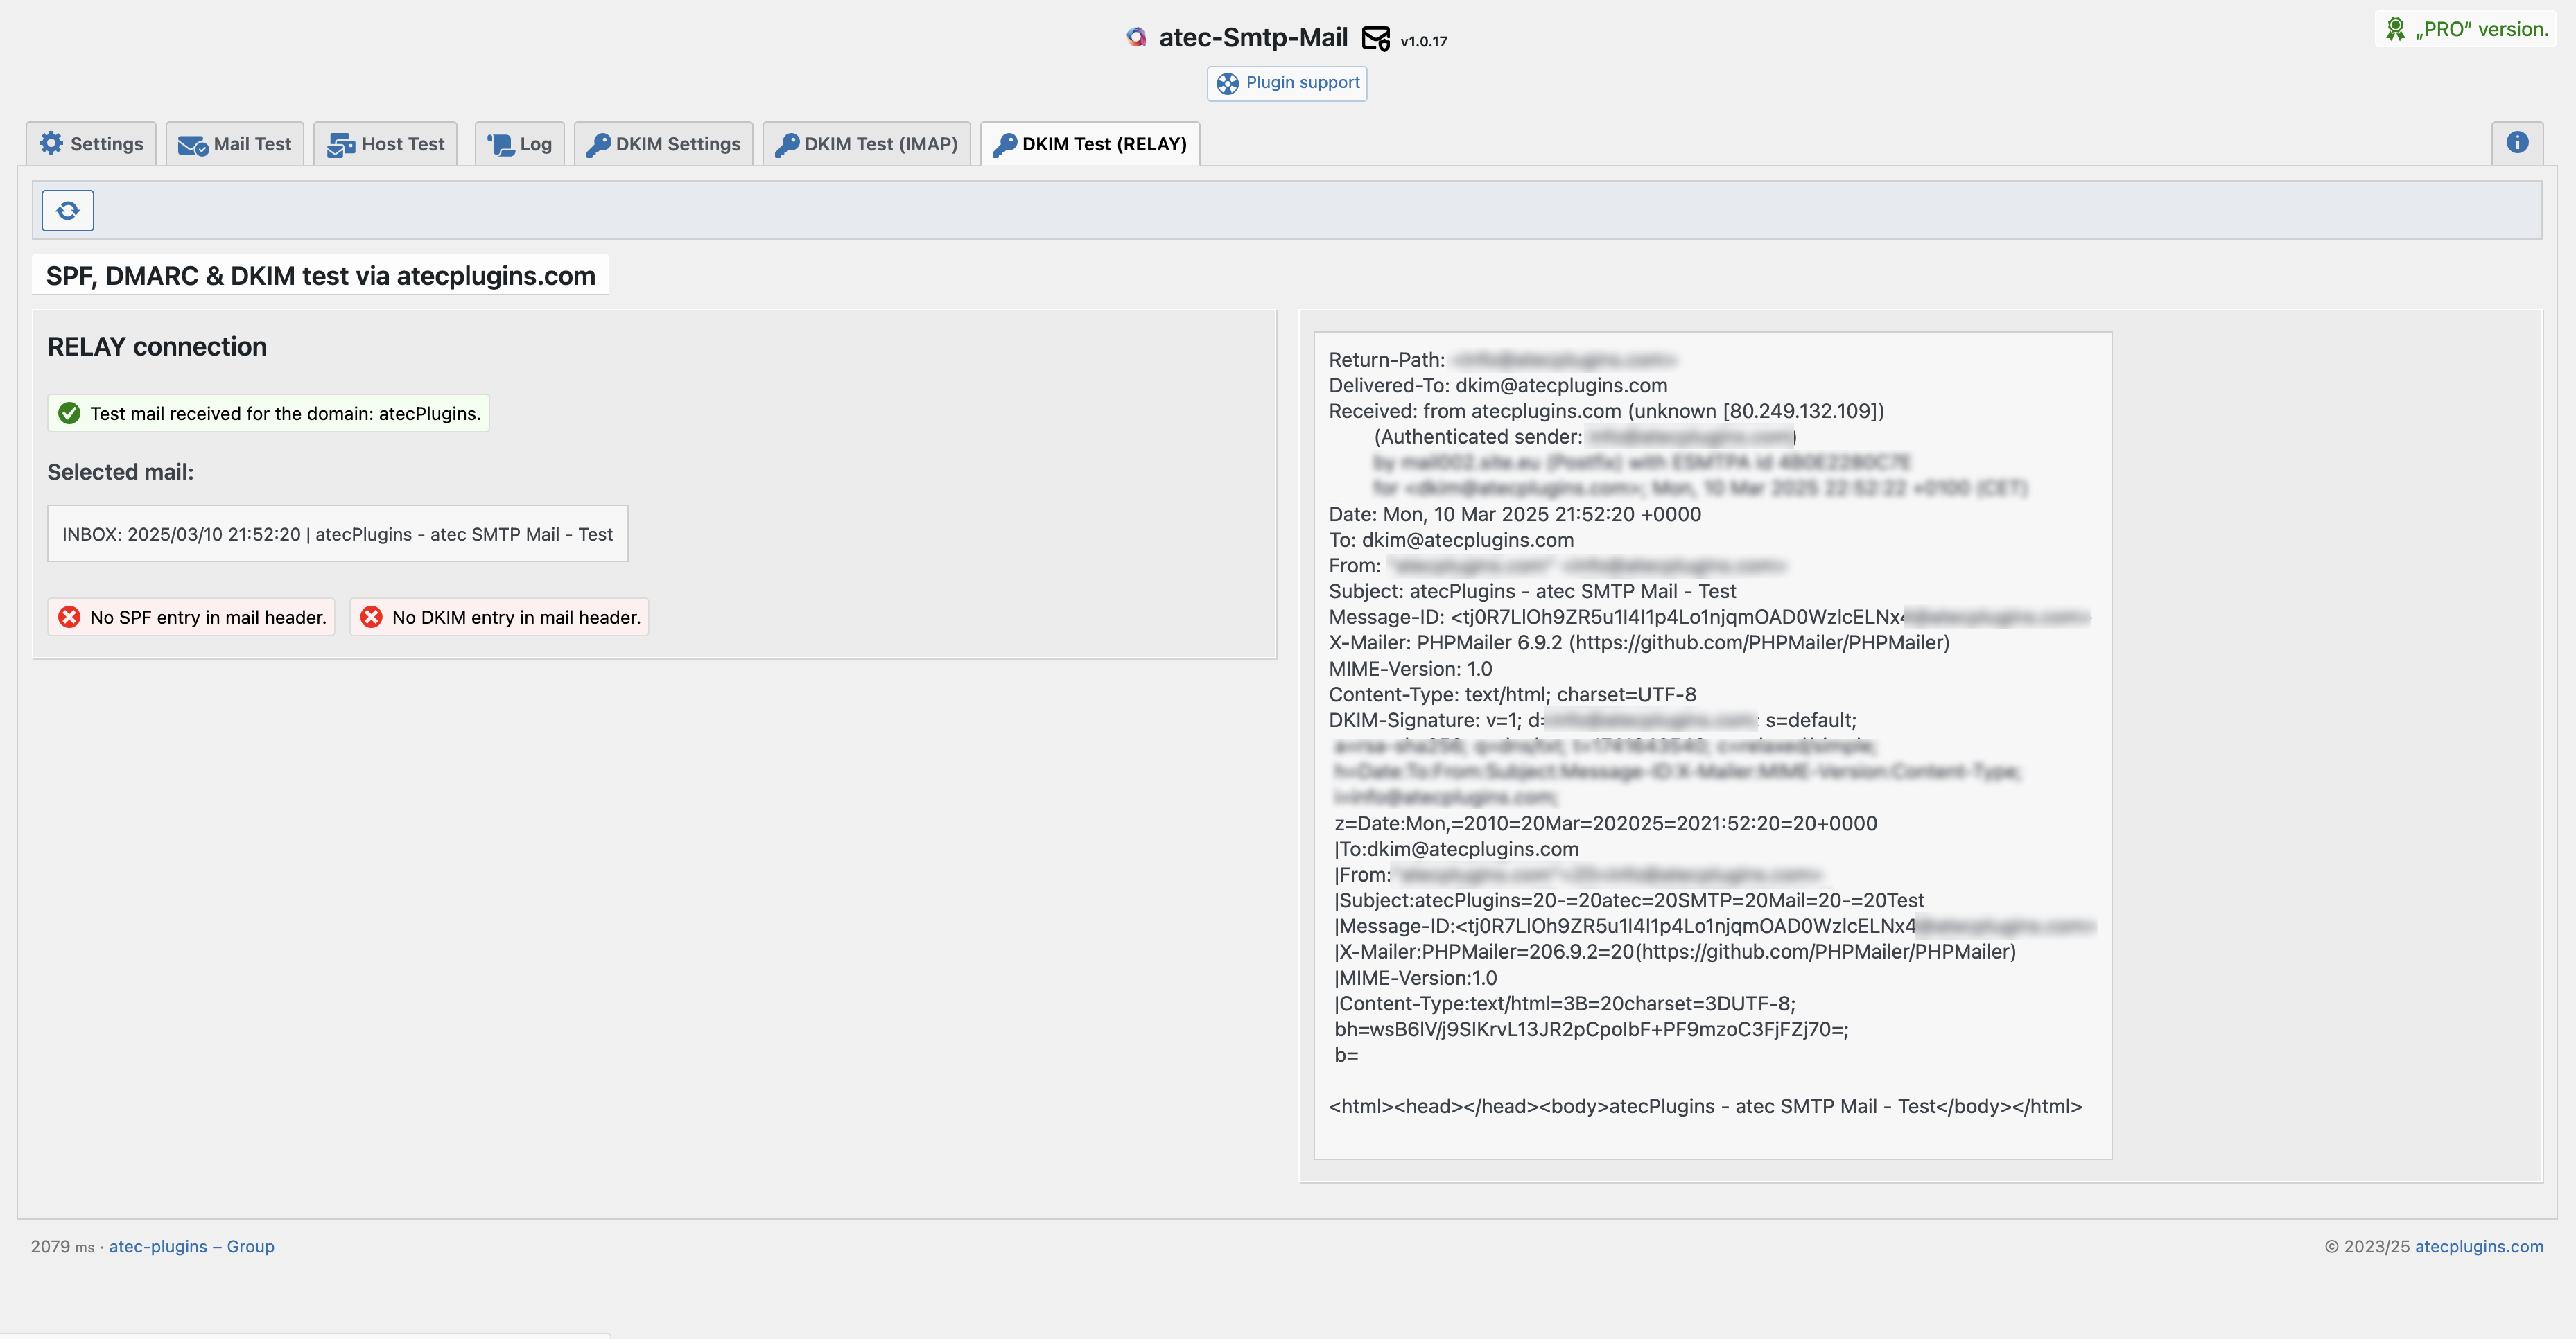Screen dimensions: 2576x1339
Task: Click the key icon on DKIM Test (IMAP) tab
Action: (787, 145)
